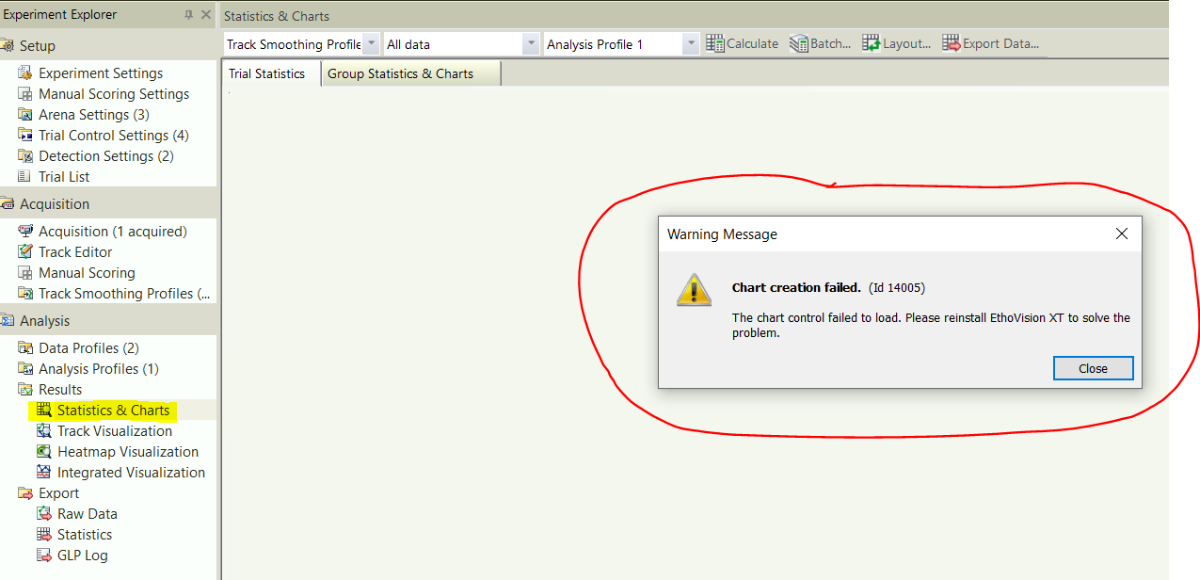Click the Data Profiles icon

[25, 348]
